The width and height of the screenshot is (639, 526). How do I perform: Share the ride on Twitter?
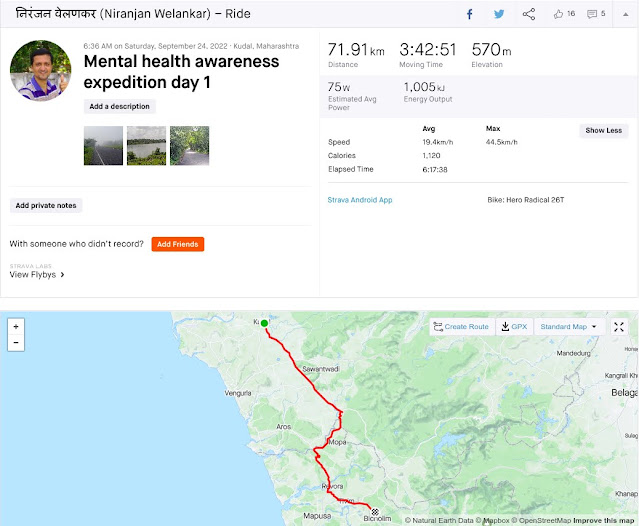pos(499,14)
